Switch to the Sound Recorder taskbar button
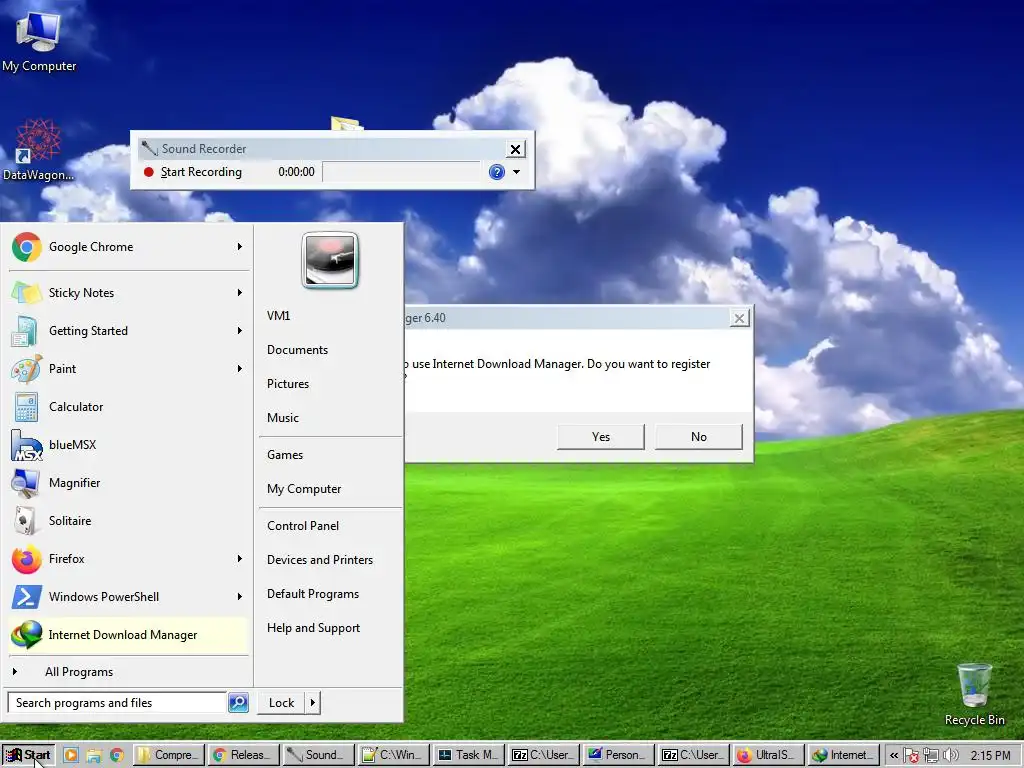This screenshot has width=1024, height=768. (x=318, y=755)
